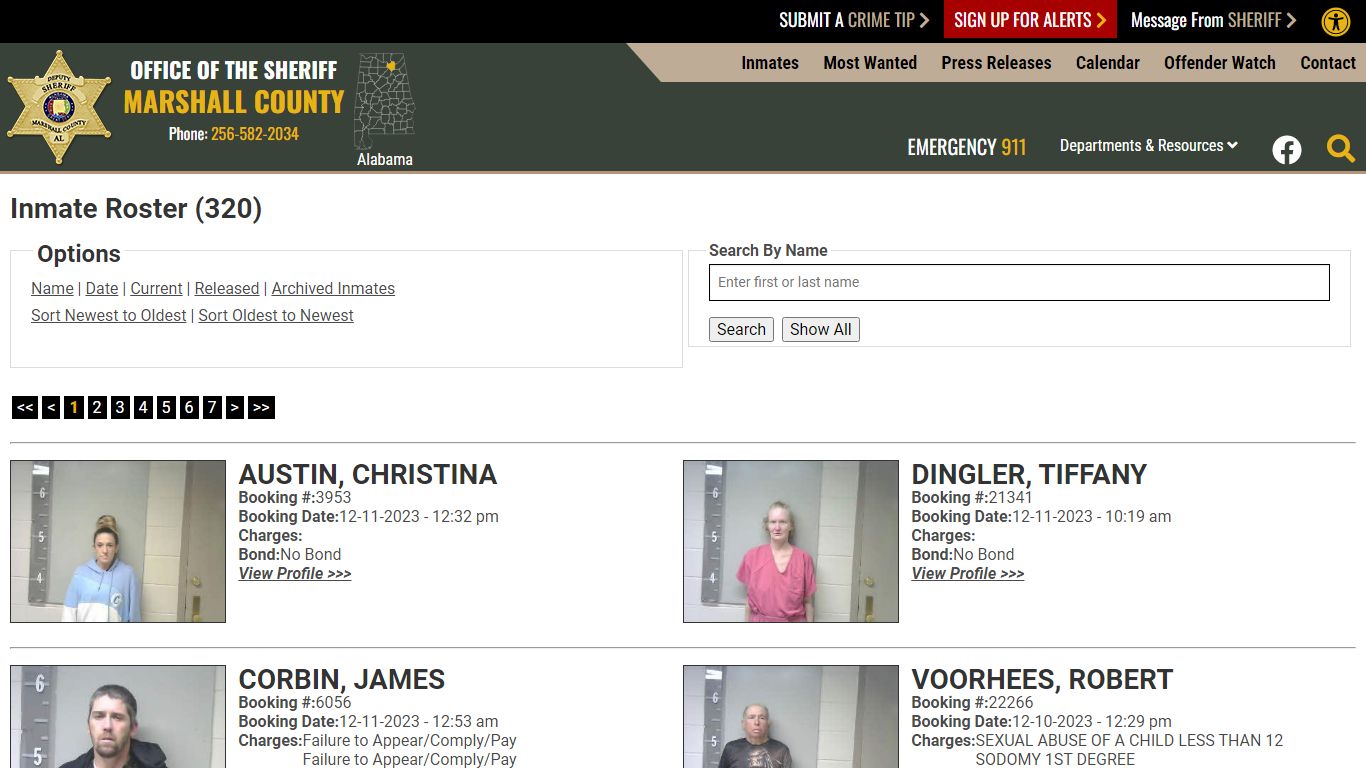
Task: Go to previous page (<)
Action: (51, 407)
